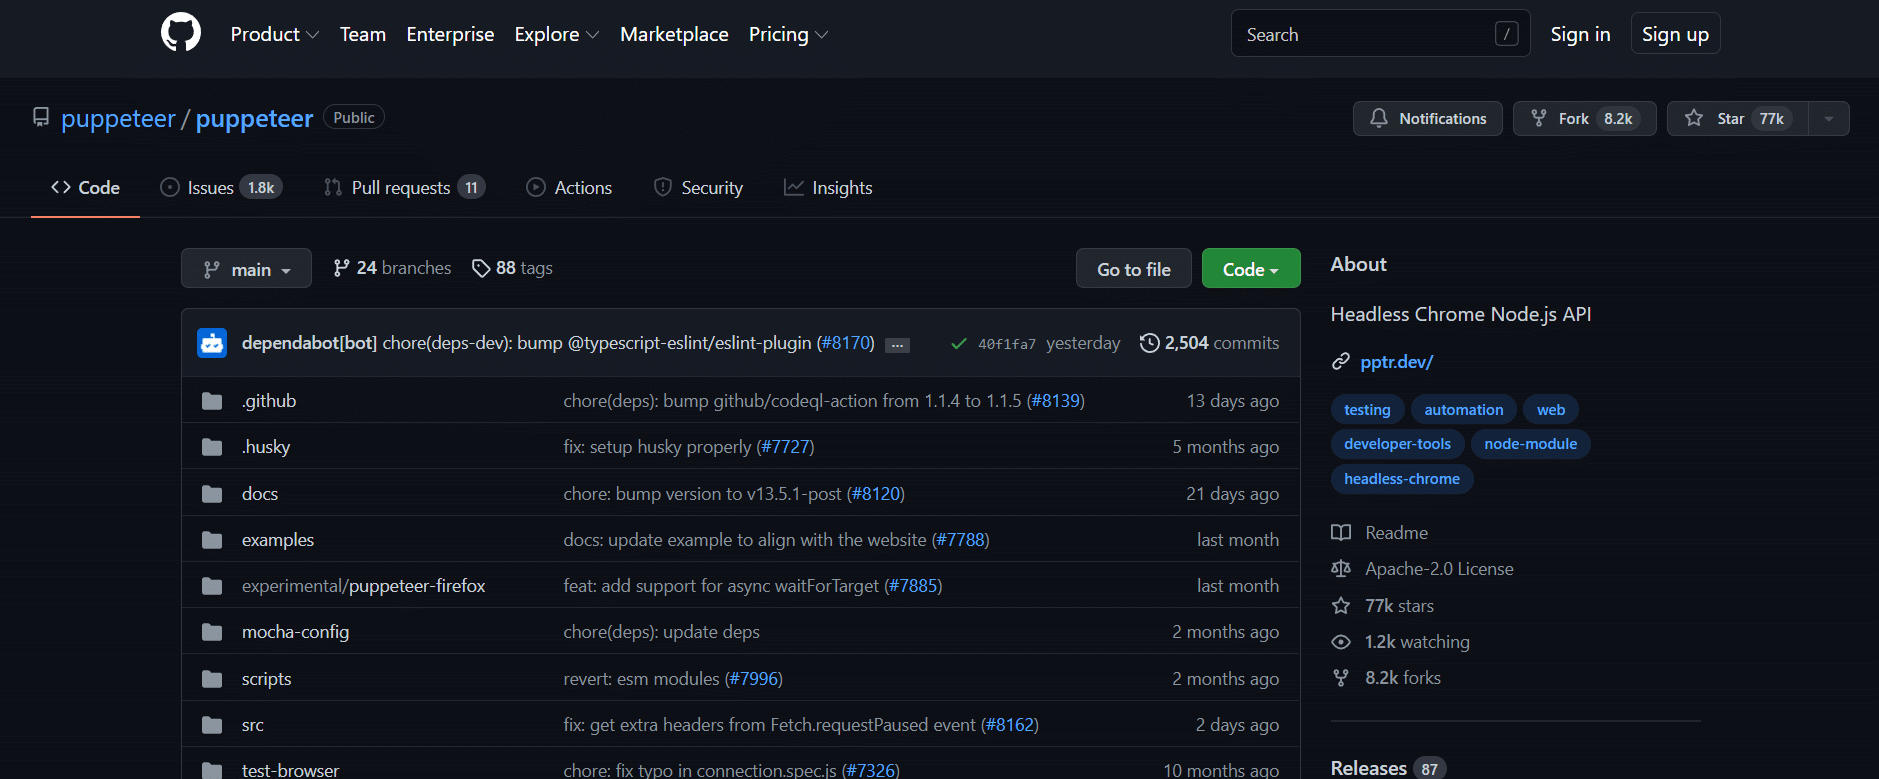The image size is (1879, 779).
Task: Click the Sign in link
Action: click(x=1580, y=34)
